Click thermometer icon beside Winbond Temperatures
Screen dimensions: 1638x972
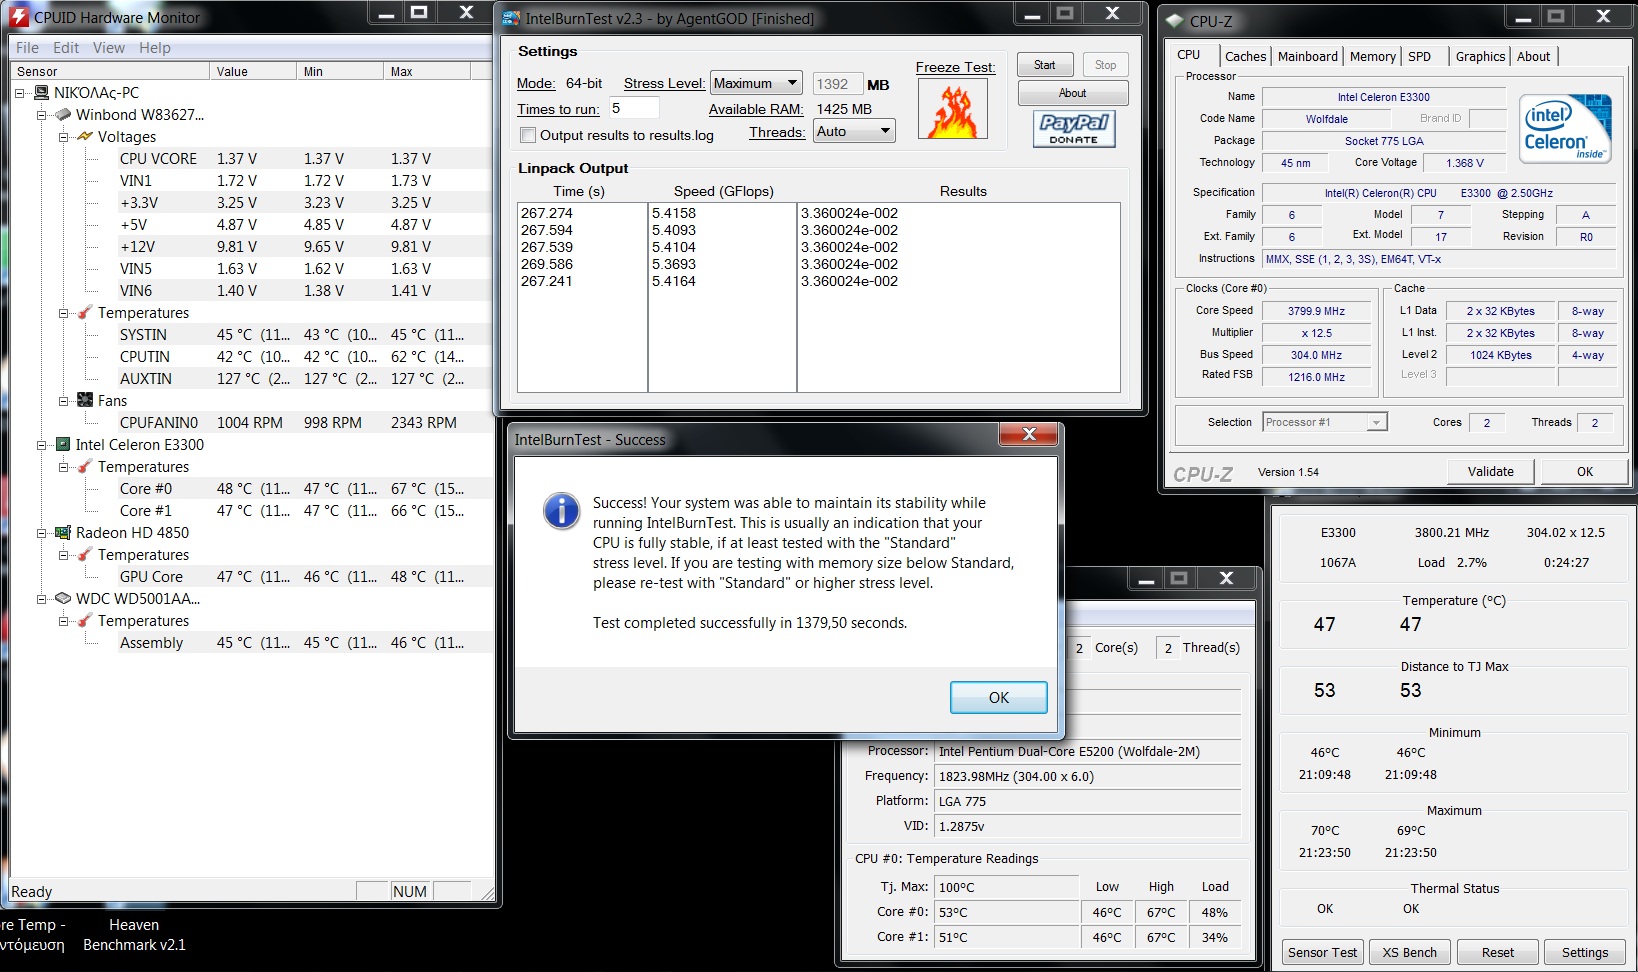point(85,313)
